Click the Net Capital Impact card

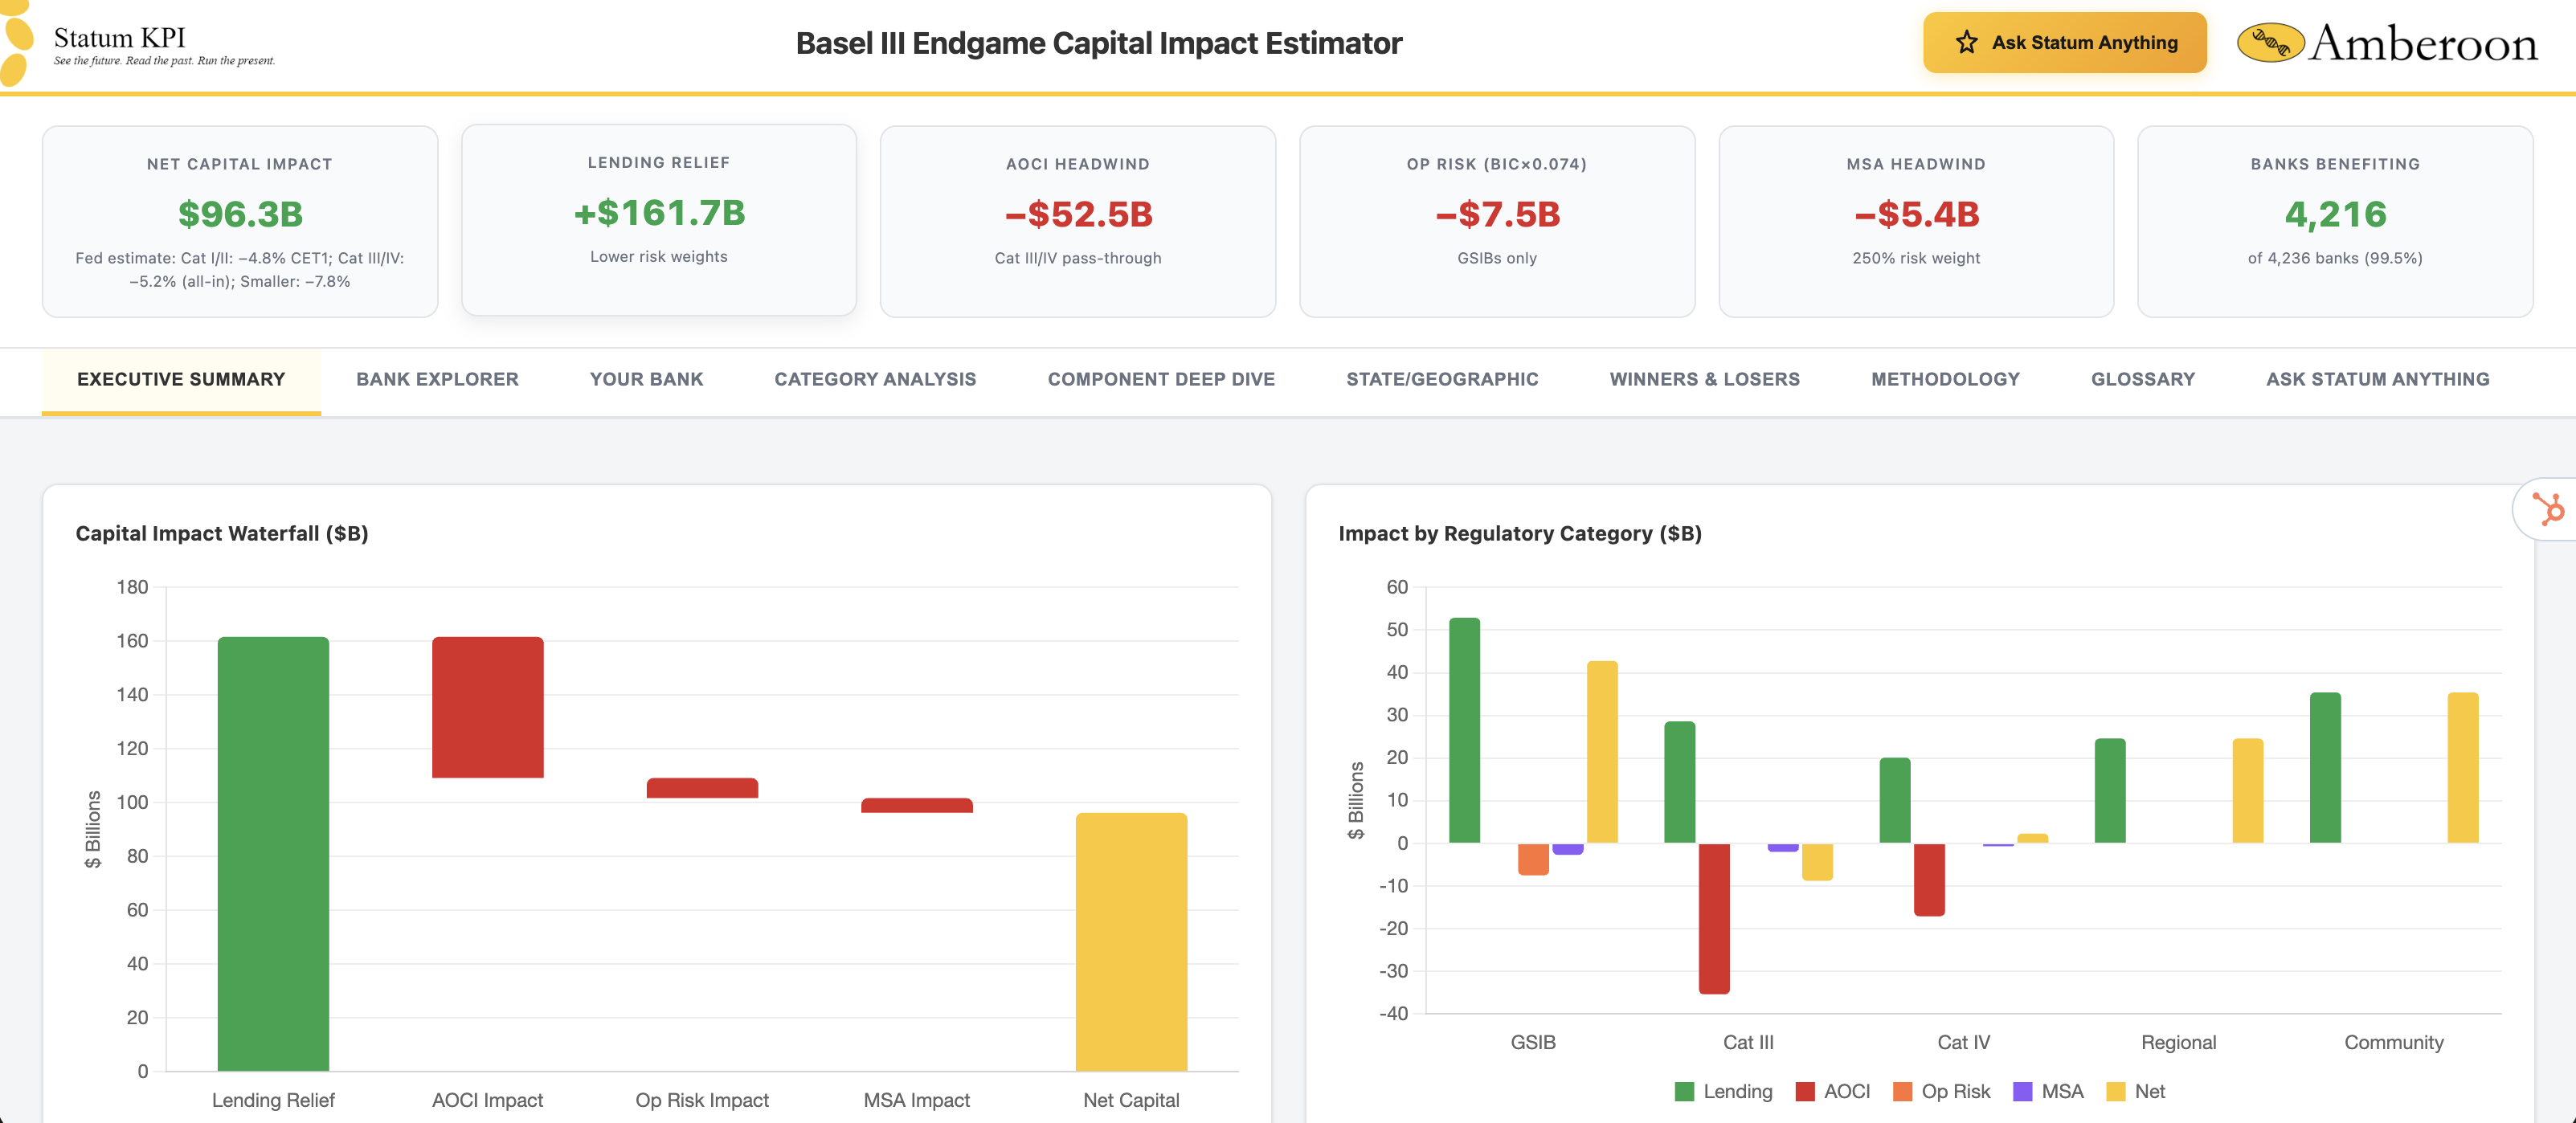(x=240, y=221)
